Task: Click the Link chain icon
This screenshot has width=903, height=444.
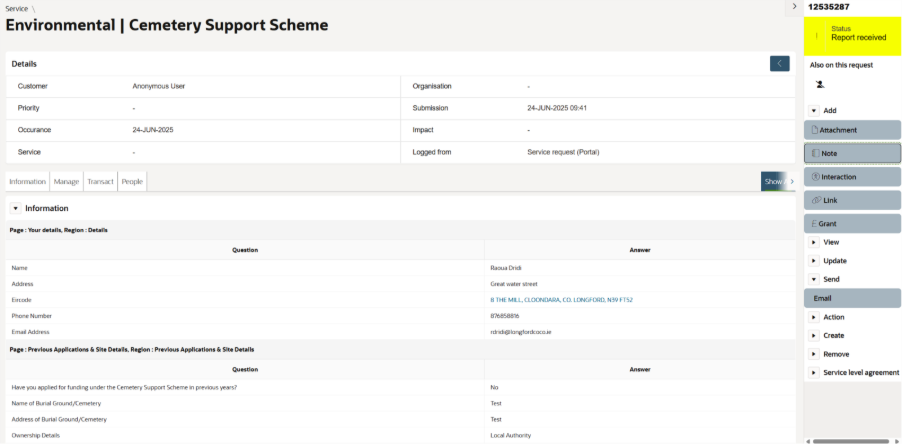Action: pos(816,200)
